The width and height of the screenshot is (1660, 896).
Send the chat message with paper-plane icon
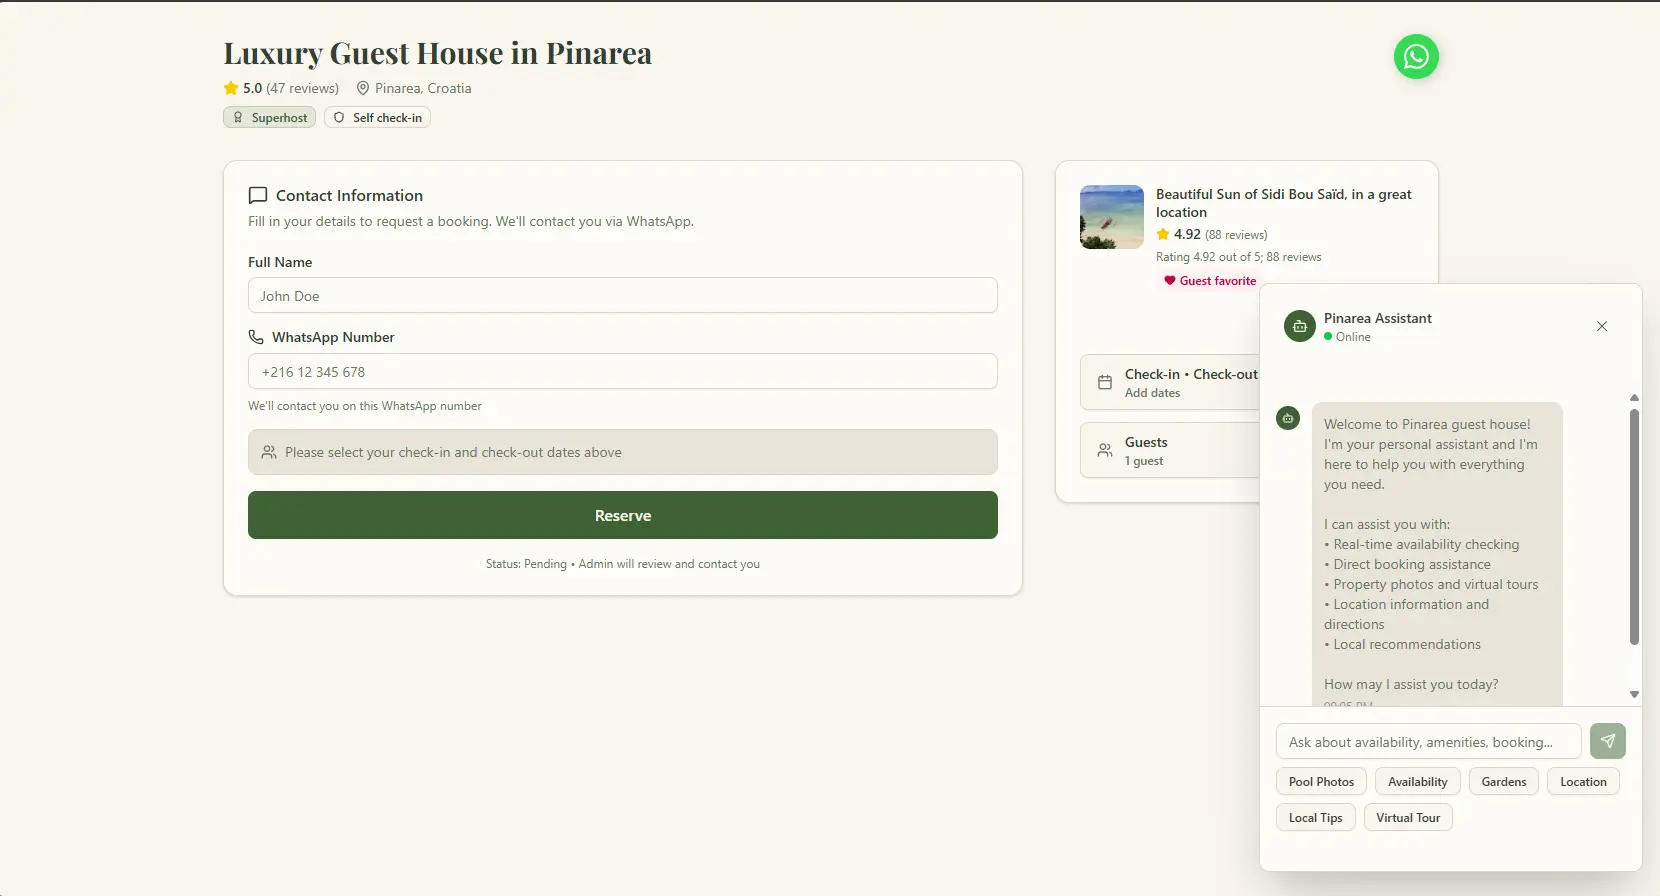coord(1607,741)
